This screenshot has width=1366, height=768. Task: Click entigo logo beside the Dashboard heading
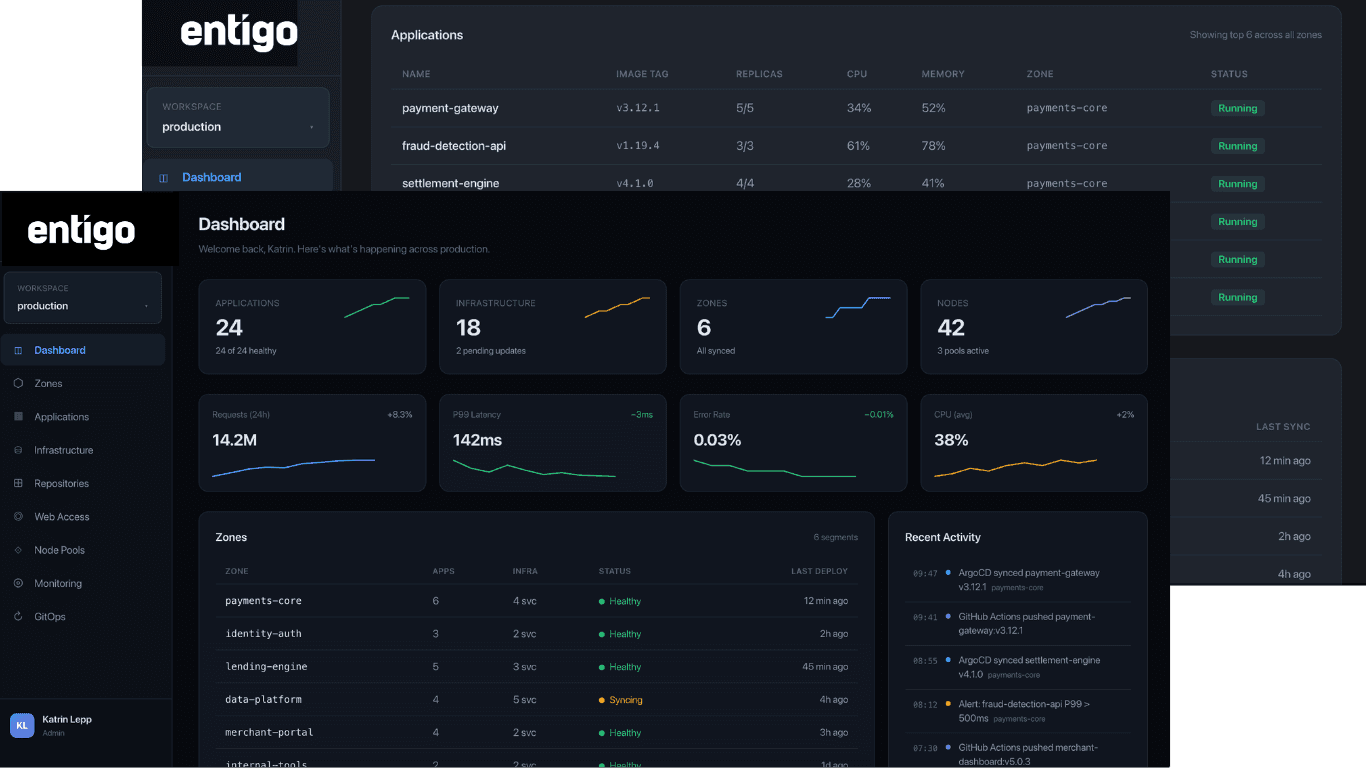81,231
